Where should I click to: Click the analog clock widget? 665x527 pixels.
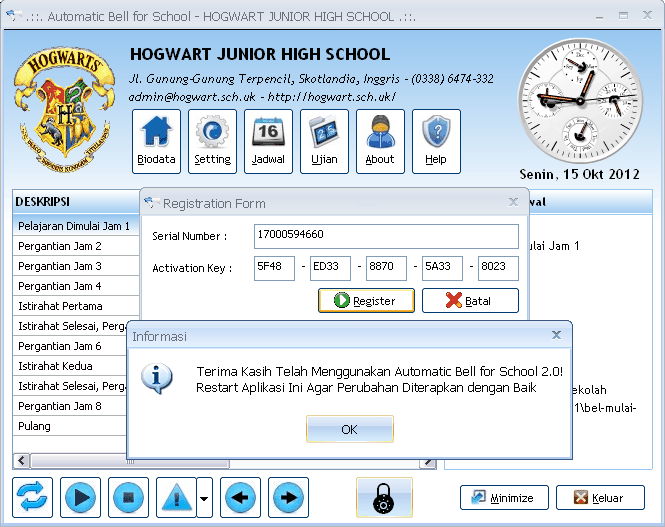click(580, 101)
